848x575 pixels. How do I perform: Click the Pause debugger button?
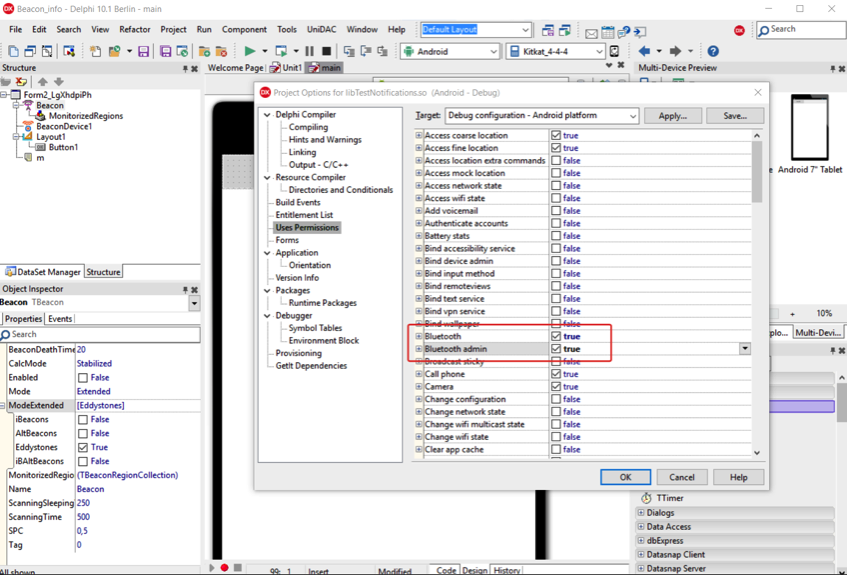(309, 51)
